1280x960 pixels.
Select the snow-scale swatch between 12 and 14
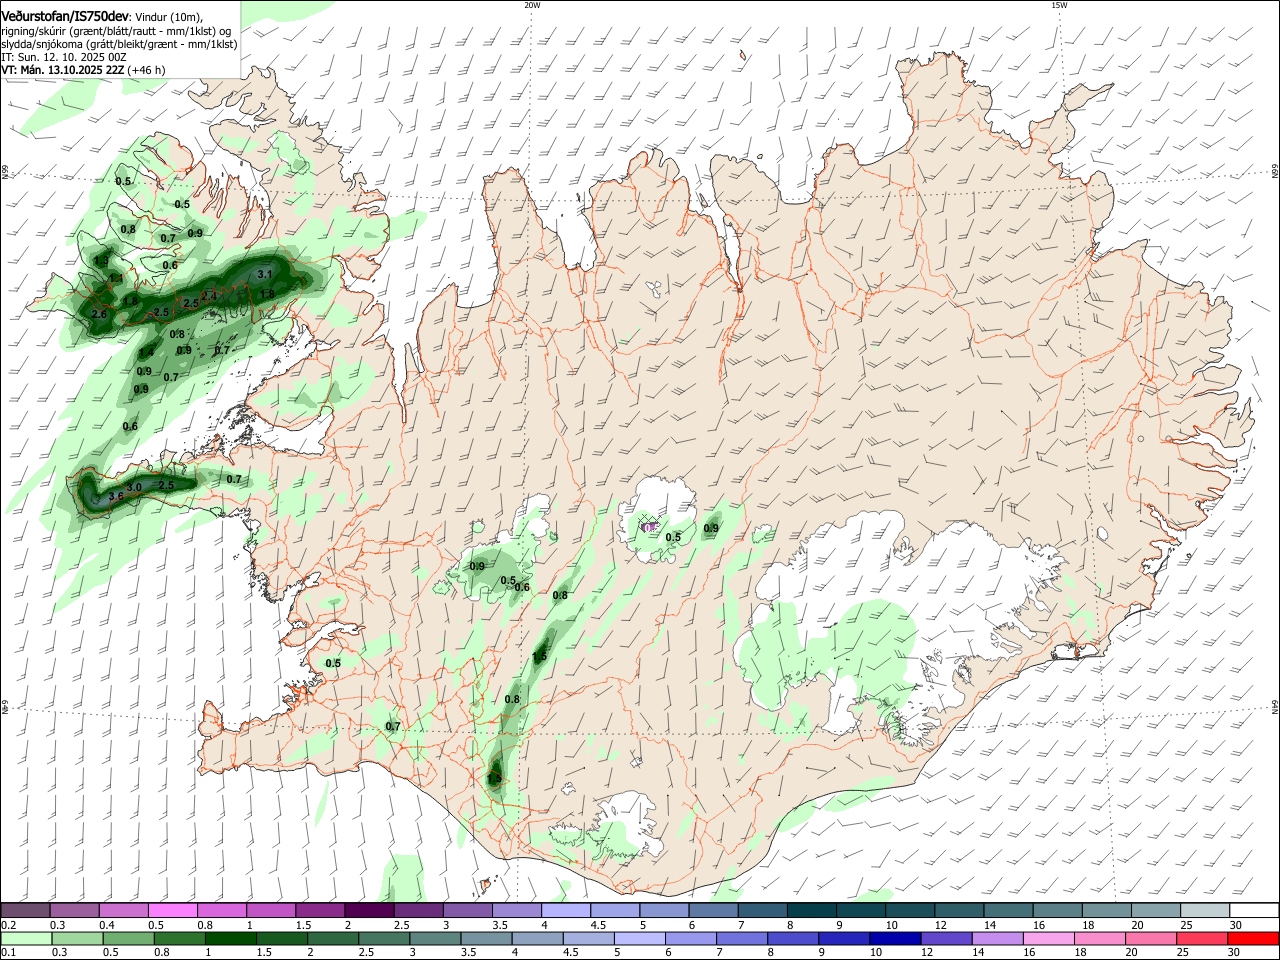click(x=958, y=911)
